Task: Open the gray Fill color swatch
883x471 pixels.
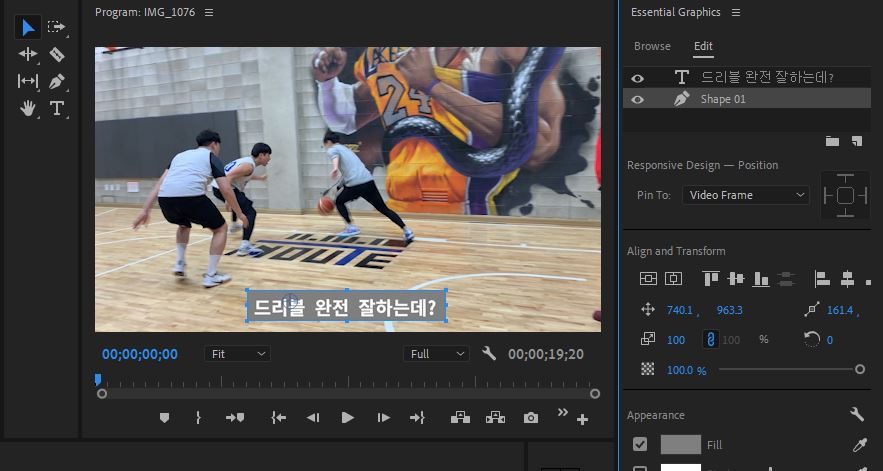Action: pos(681,445)
